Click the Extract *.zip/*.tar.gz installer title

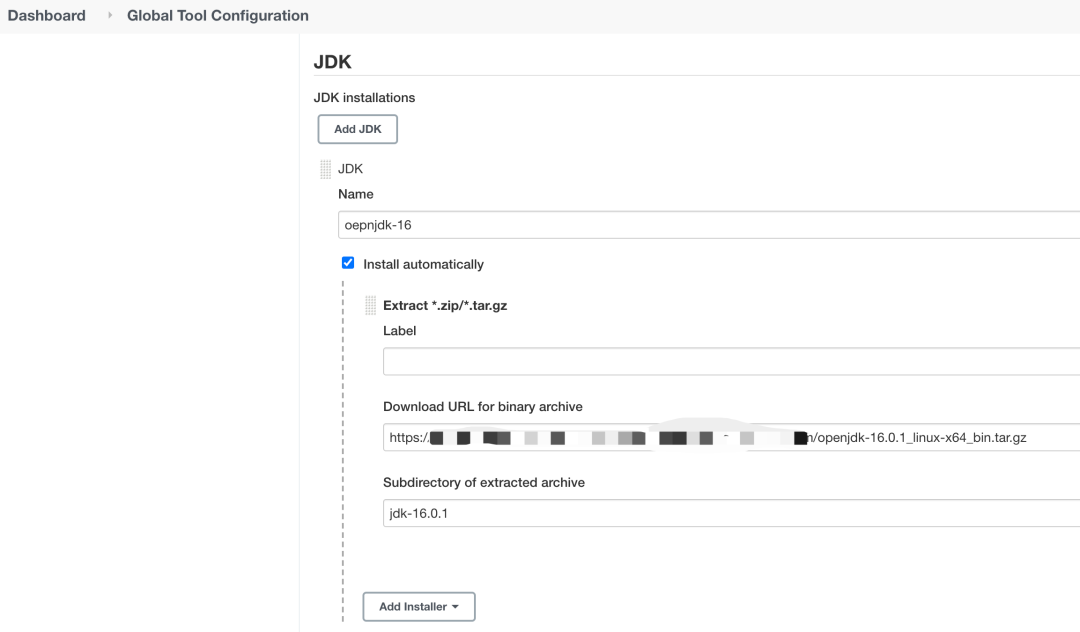[445, 306]
